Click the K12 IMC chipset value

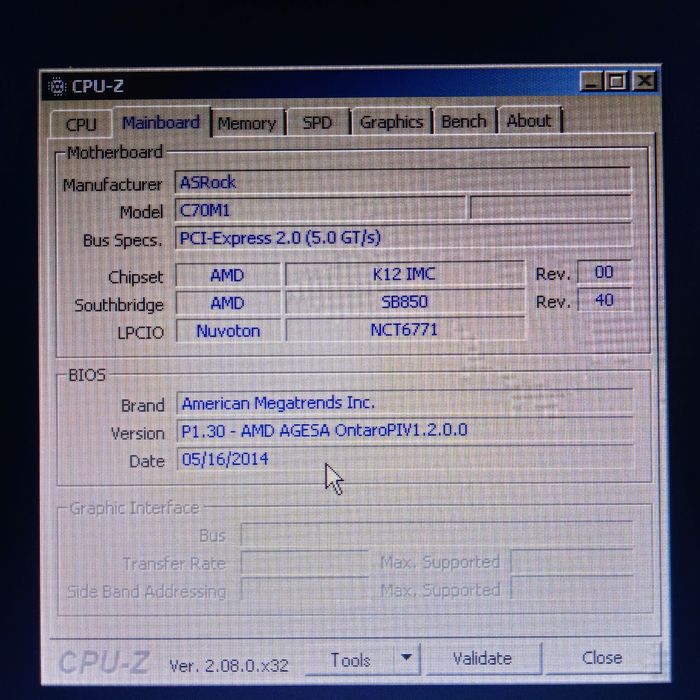[404, 274]
